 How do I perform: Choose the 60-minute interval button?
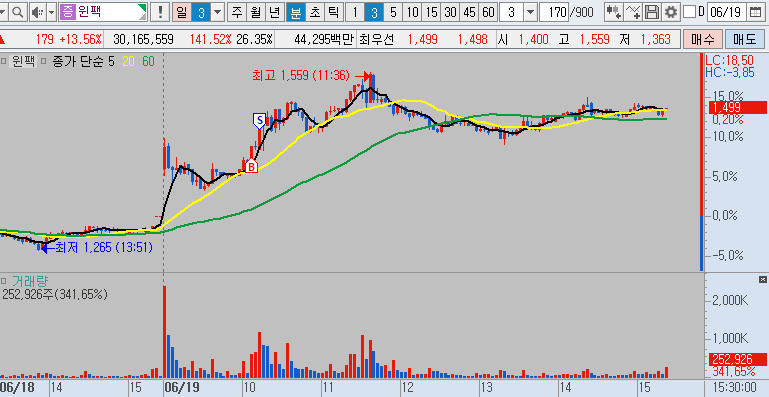click(x=487, y=12)
